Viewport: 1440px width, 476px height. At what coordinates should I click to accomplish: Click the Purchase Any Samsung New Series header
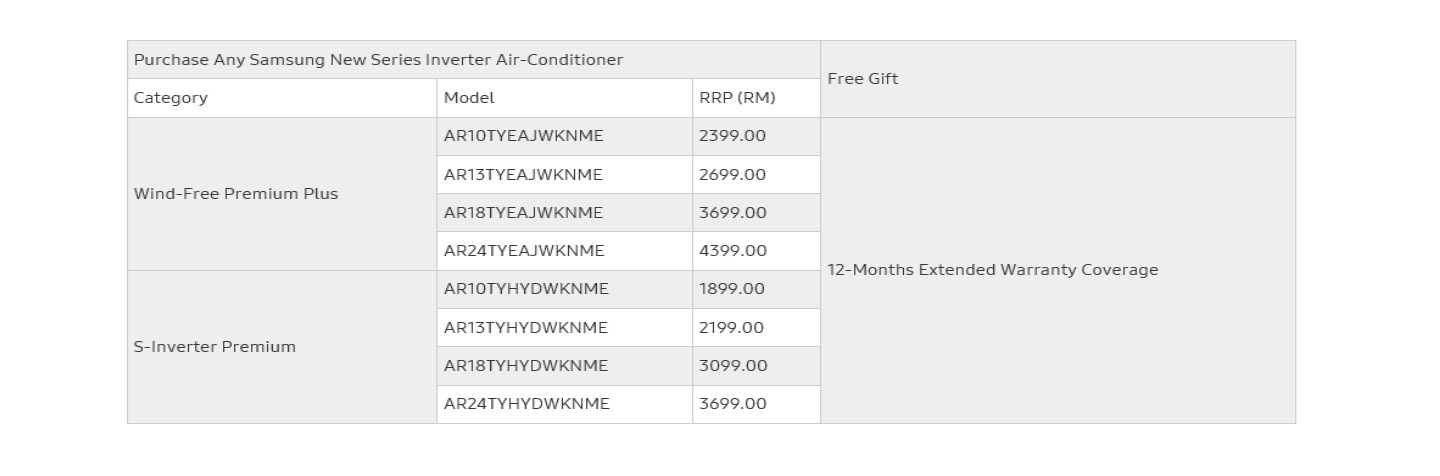(x=474, y=60)
